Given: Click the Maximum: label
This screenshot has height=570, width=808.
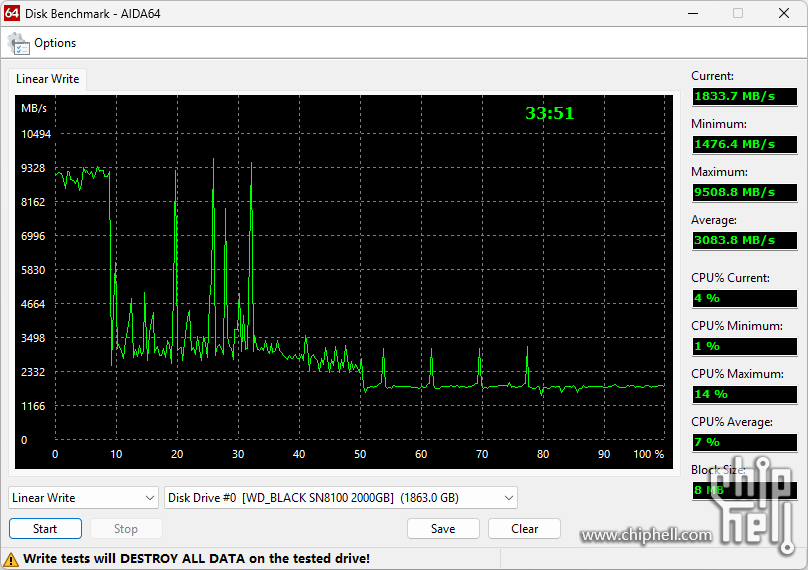Looking at the screenshot, I should tap(719, 172).
